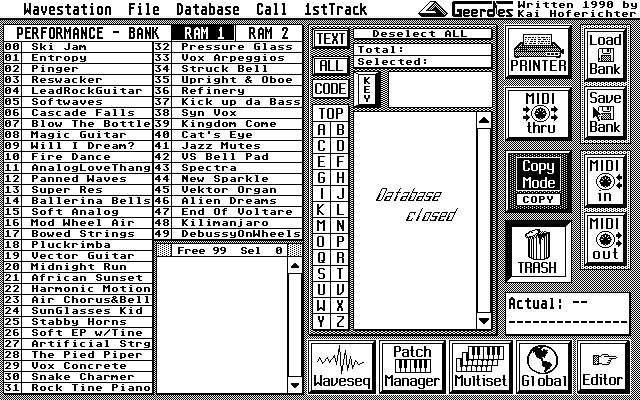Open the Wavestation menu
Image resolution: width=640 pixels, height=400 pixels.
click(x=67, y=9)
